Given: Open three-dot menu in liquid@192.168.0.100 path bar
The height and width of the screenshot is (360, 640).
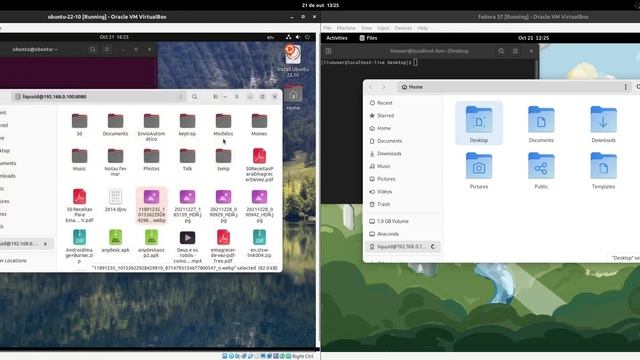Looking at the screenshot, I should pyautogui.click(x=181, y=97).
